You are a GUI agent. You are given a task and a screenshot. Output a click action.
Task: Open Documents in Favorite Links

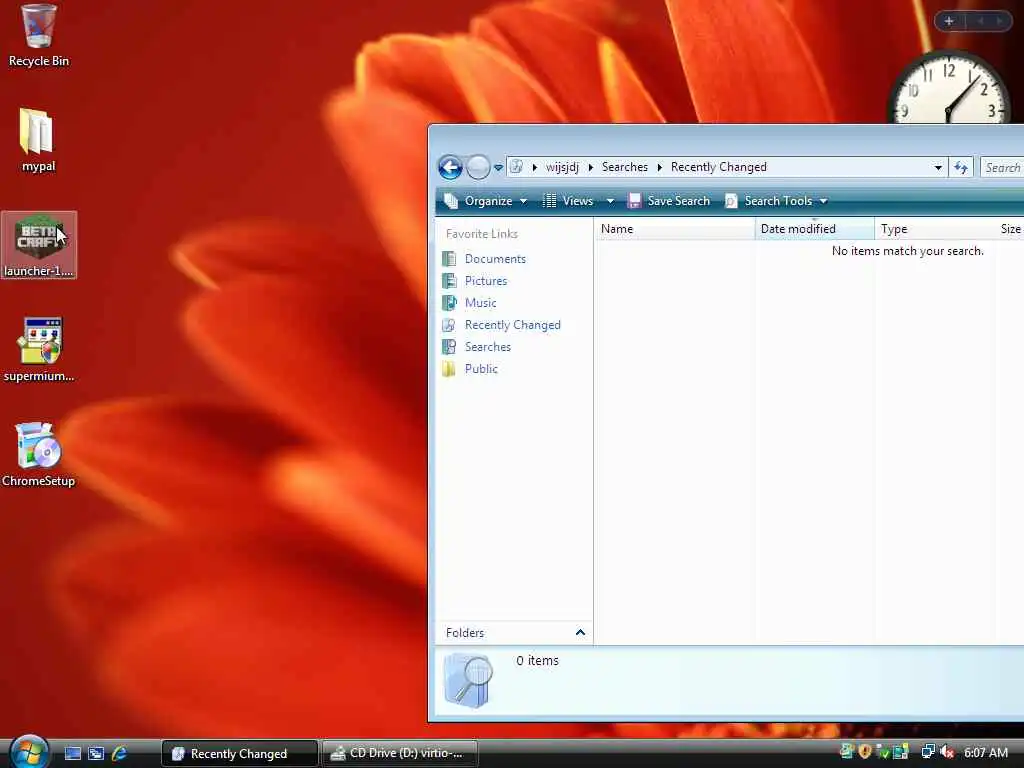pyautogui.click(x=484, y=259)
